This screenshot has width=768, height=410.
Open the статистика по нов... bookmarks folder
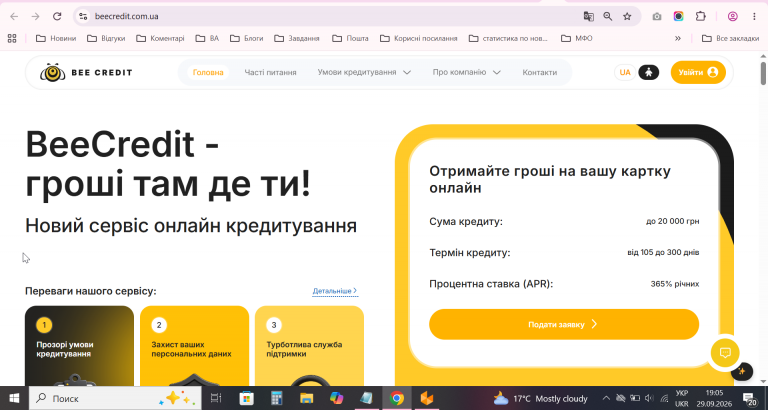(x=508, y=38)
